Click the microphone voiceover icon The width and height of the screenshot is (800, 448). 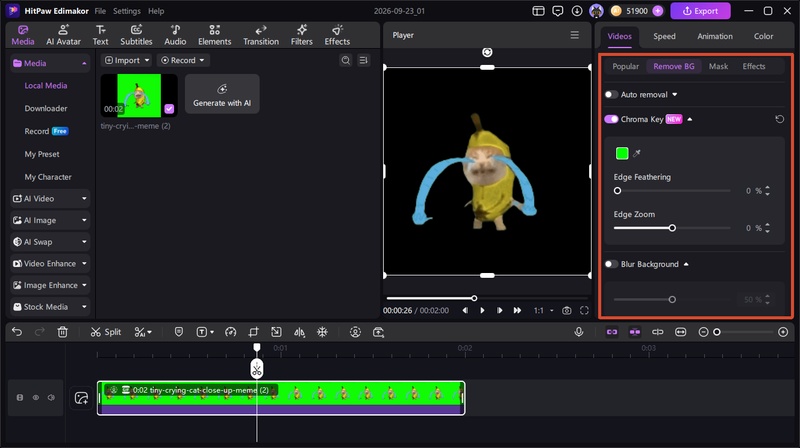coord(579,332)
